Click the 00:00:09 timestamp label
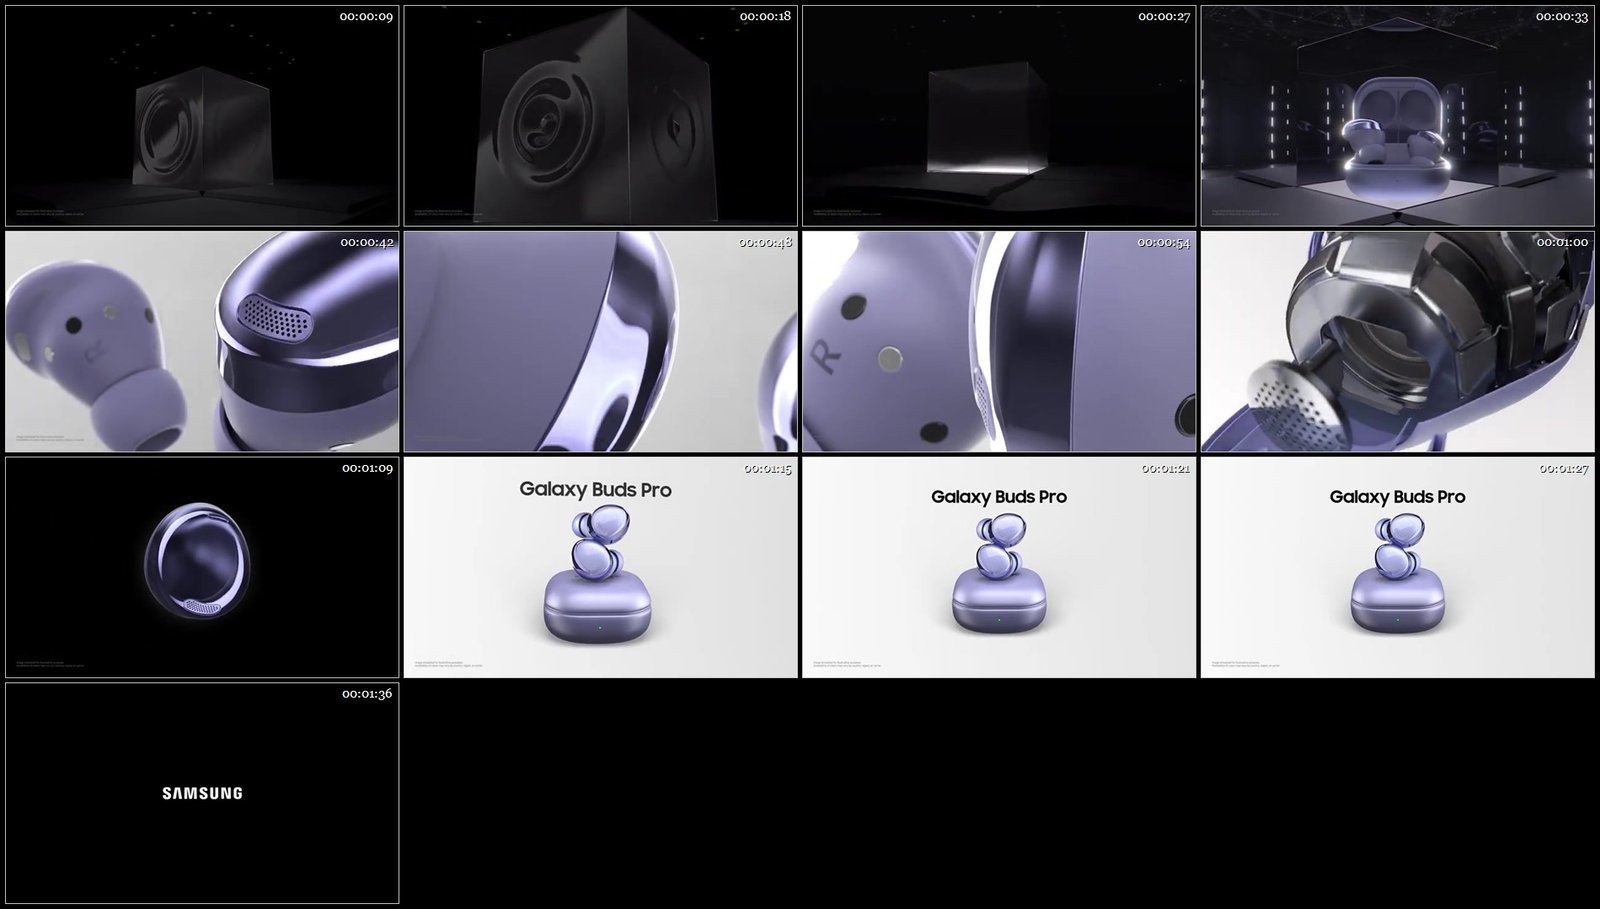The image size is (1600, 909). (x=366, y=17)
